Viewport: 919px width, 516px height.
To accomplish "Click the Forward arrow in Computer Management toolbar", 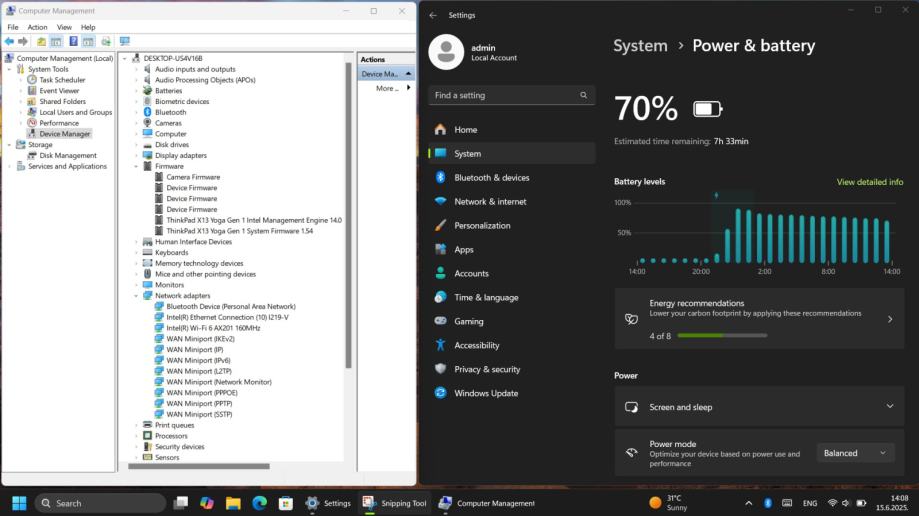I will tap(23, 42).
